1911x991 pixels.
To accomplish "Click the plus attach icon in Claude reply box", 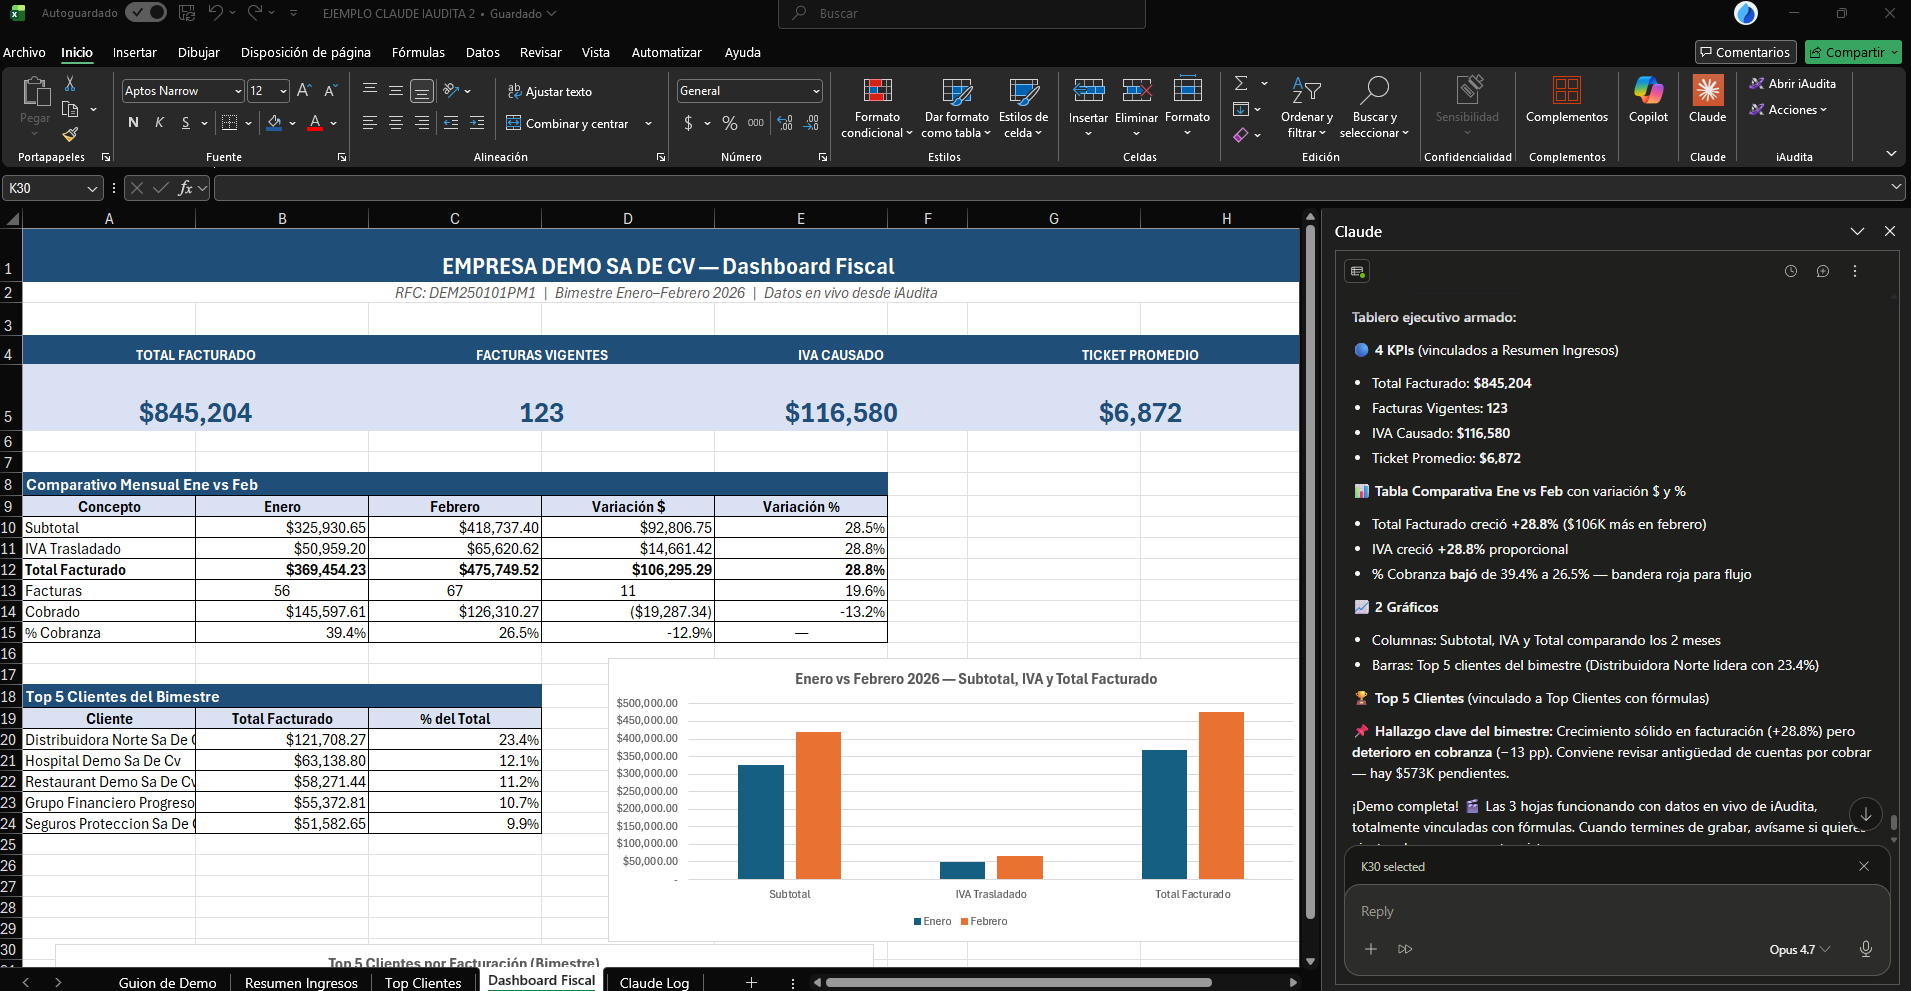I will (x=1371, y=949).
